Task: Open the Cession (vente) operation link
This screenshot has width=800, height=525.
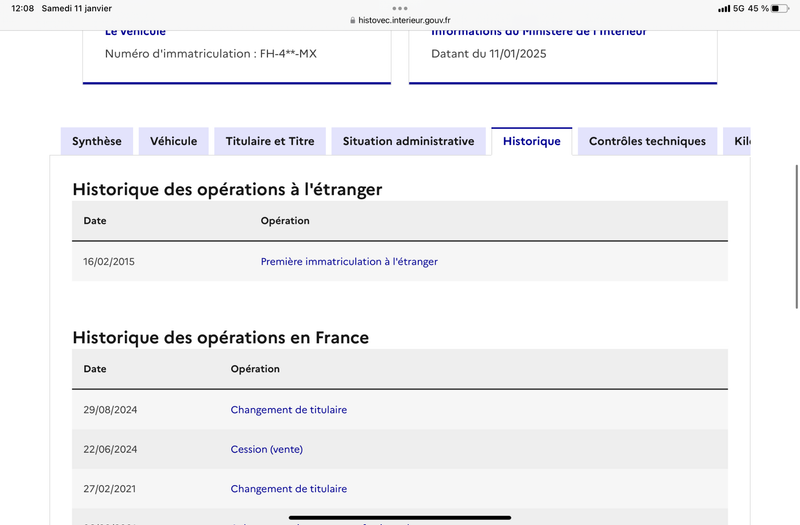Action: click(266, 450)
